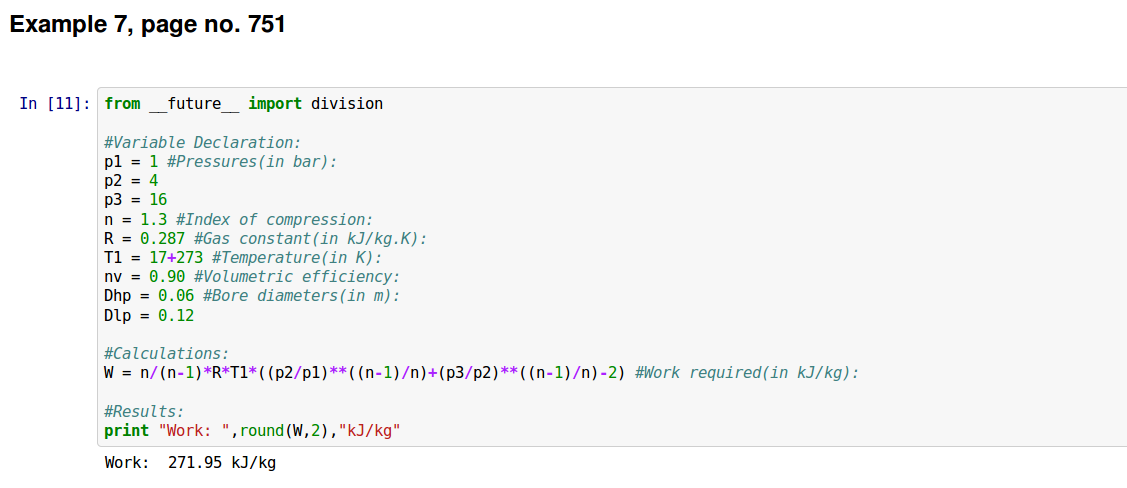Click the "Work: 271.95 kJ/kg" output text
Viewport: 1127px width, 488px height.
click(190, 464)
